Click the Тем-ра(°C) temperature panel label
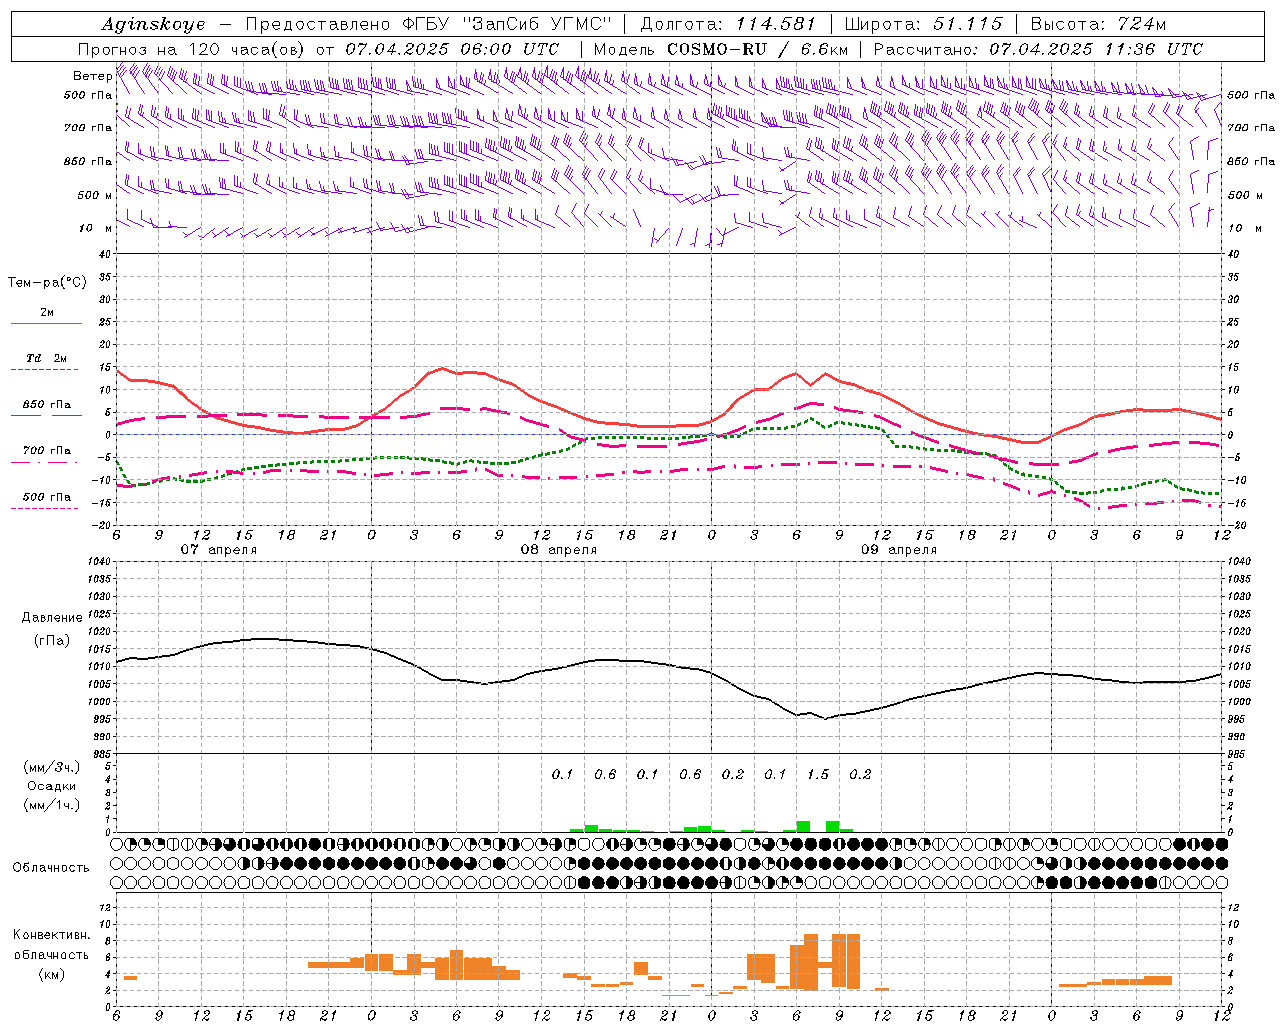The image size is (1280, 1024). coord(47,283)
